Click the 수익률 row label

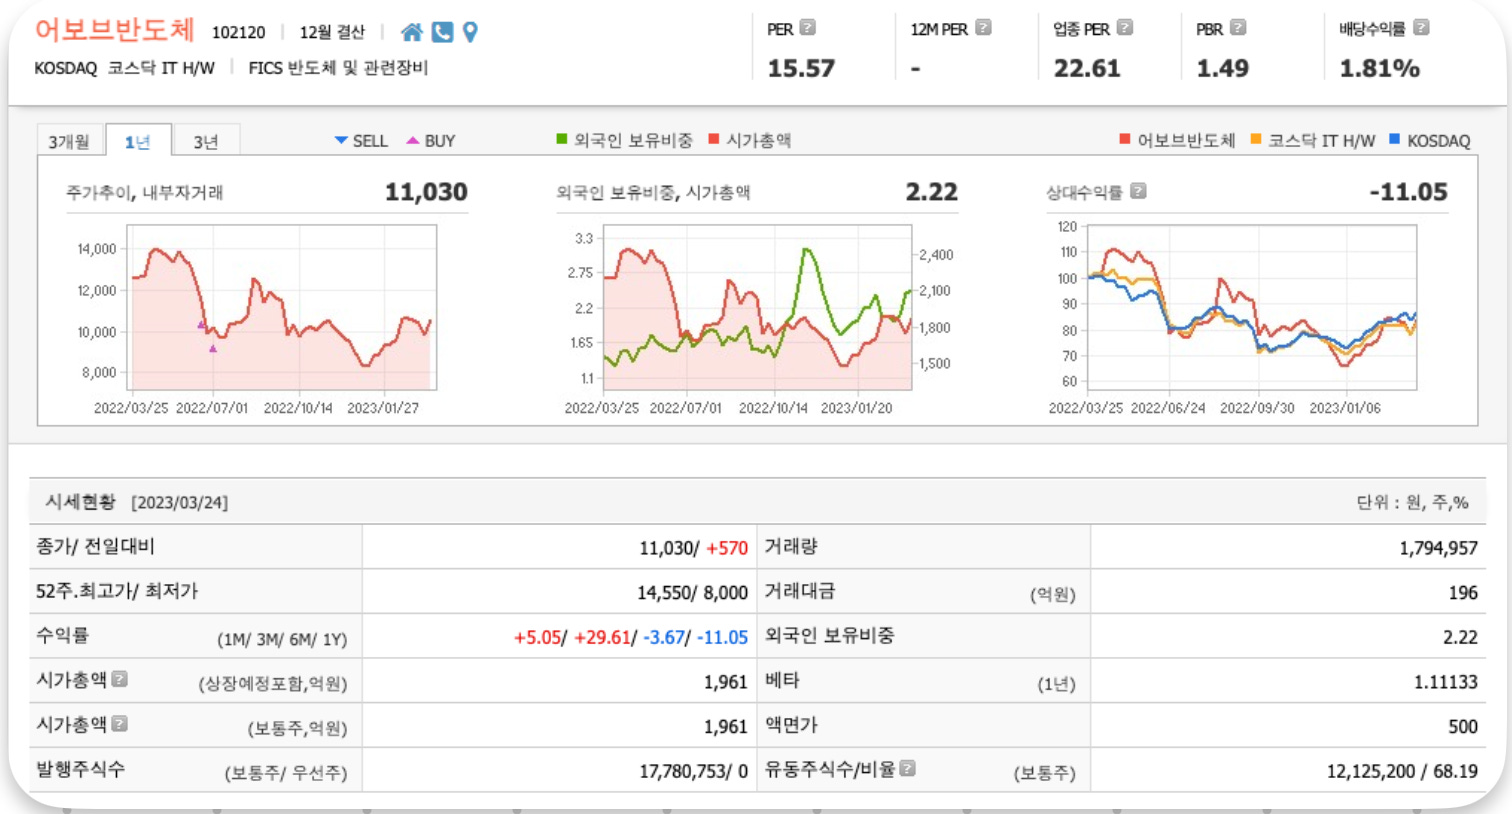point(62,635)
